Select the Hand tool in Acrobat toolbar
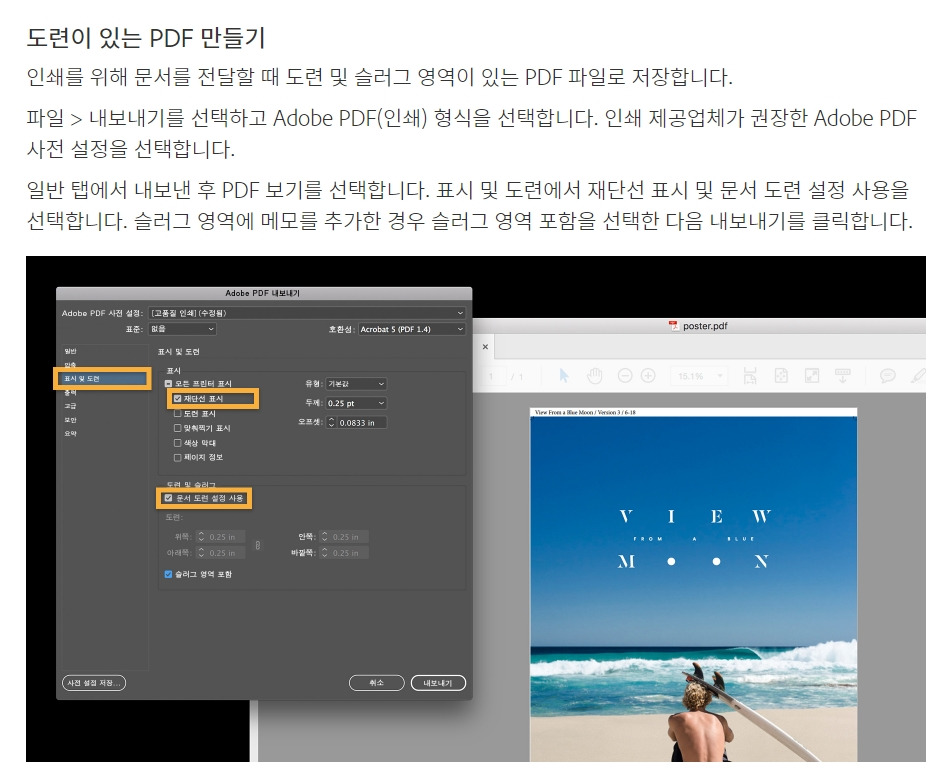The height and width of the screenshot is (774, 935). pyautogui.click(x=595, y=374)
